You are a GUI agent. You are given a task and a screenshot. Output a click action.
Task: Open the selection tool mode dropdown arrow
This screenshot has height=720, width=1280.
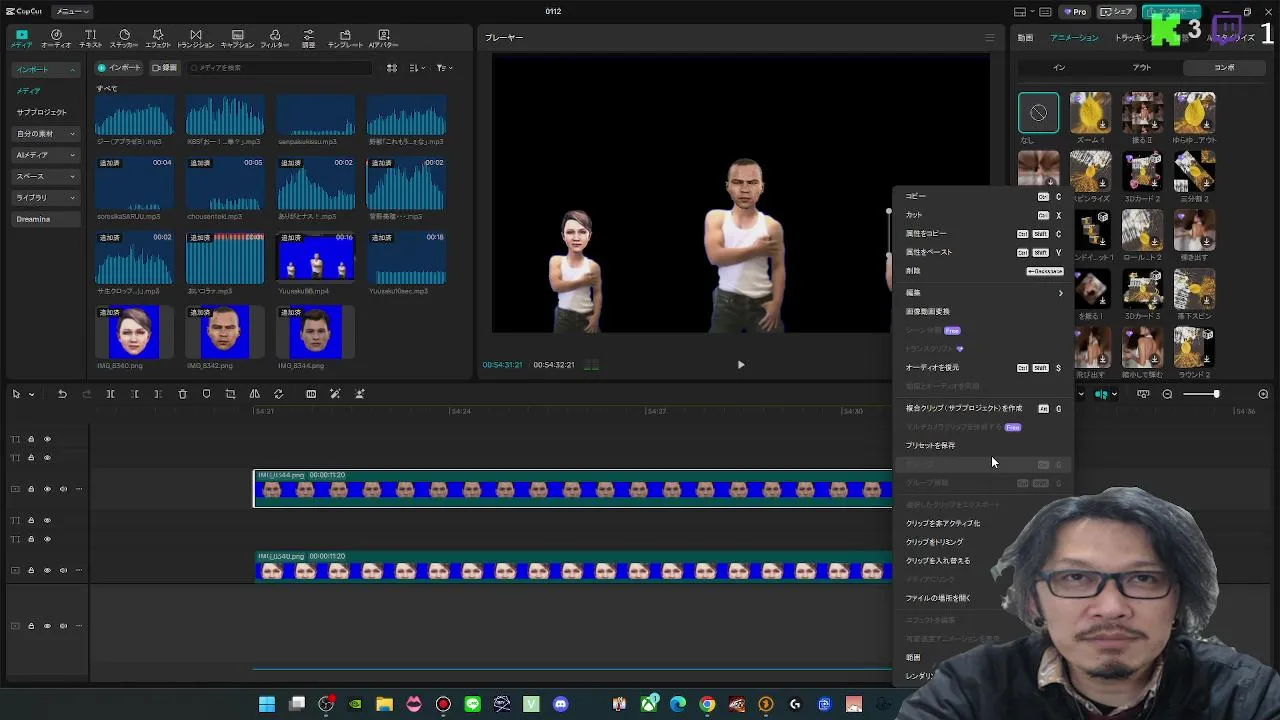[32, 394]
